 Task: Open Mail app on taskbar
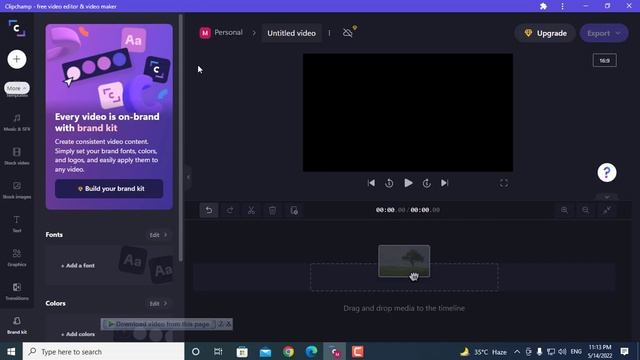(x=265, y=351)
